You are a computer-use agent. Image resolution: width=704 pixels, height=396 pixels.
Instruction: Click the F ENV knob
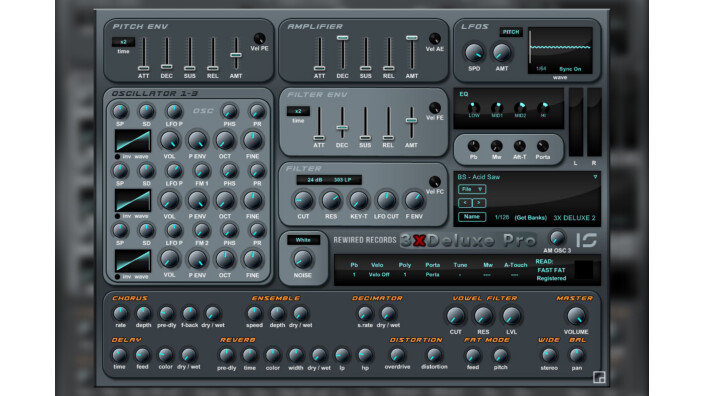(414, 200)
